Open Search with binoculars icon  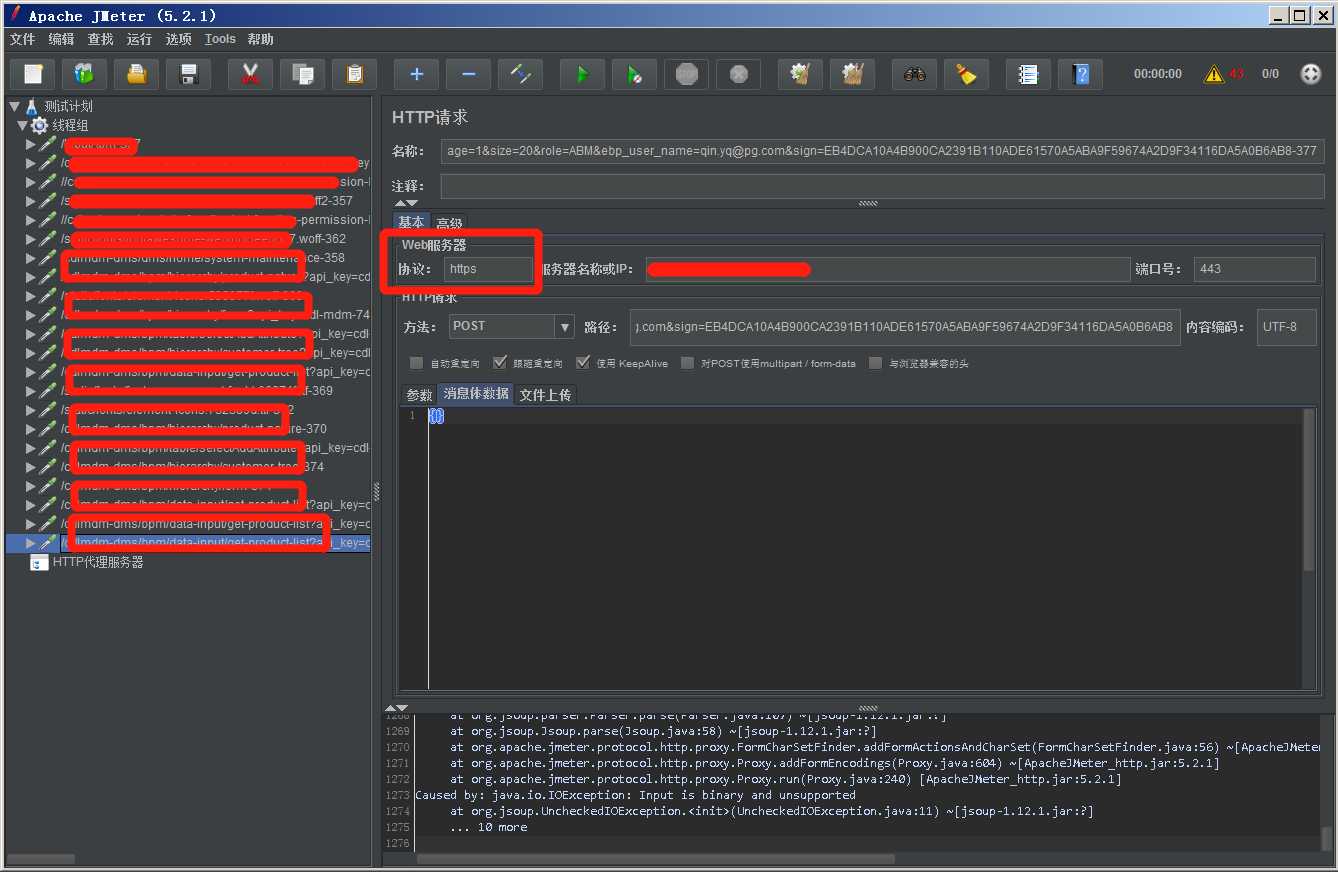914,74
